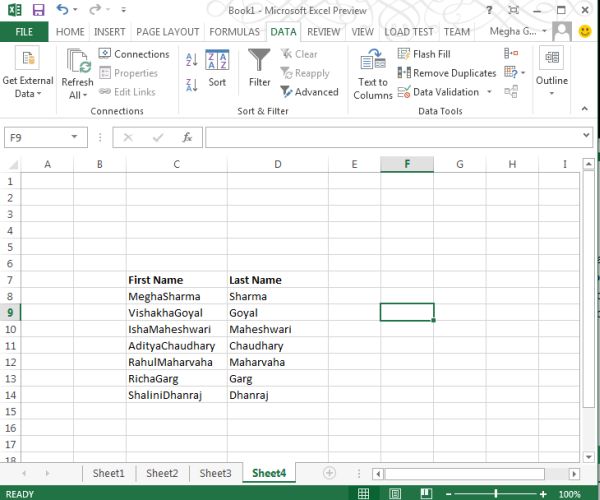600x500 pixels.
Task: Open the Outline group
Action: [x=551, y=71]
